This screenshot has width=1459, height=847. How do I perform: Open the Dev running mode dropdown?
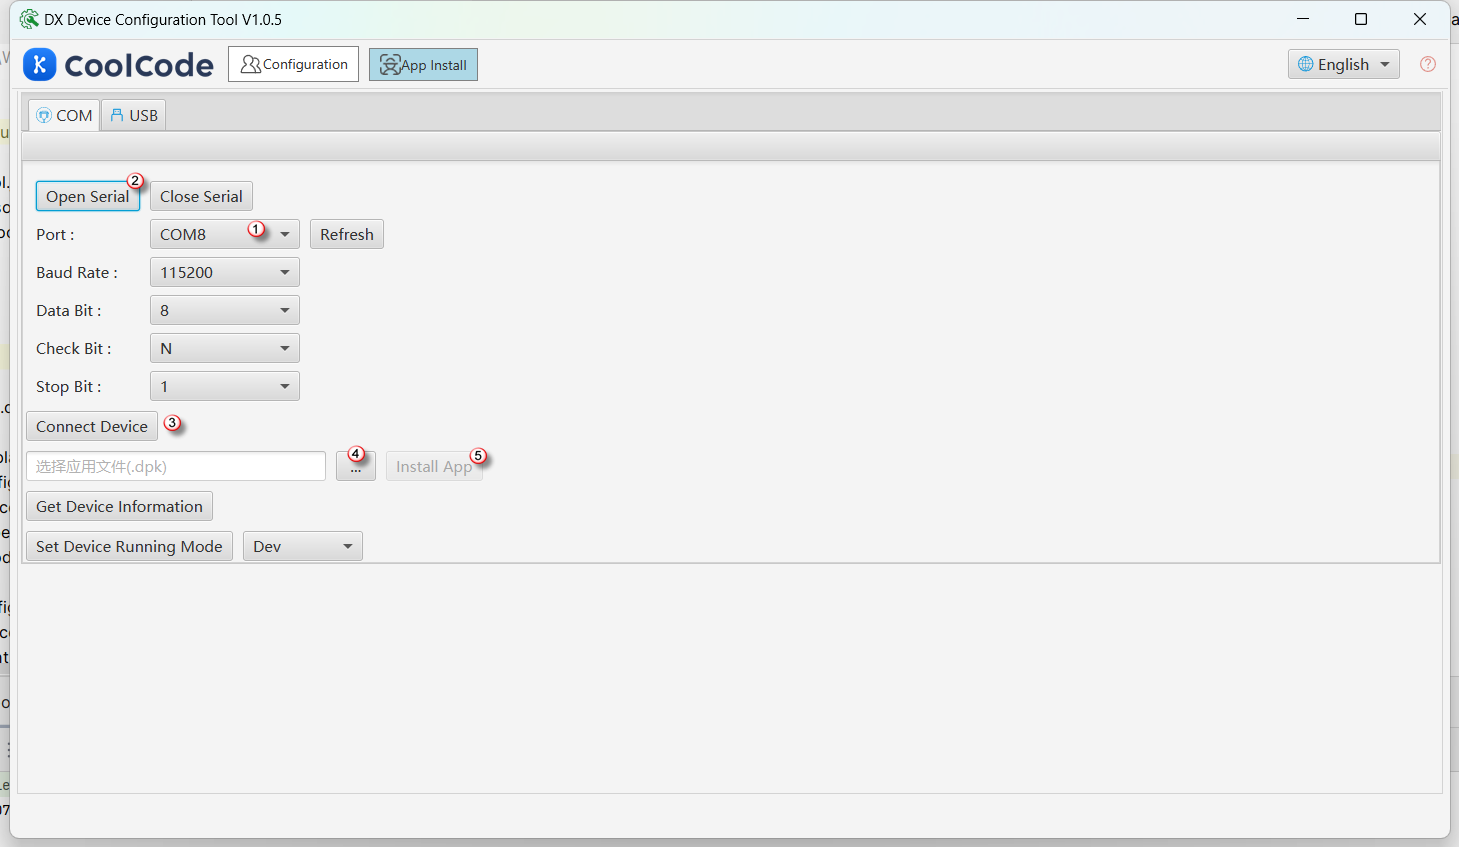[x=302, y=546]
